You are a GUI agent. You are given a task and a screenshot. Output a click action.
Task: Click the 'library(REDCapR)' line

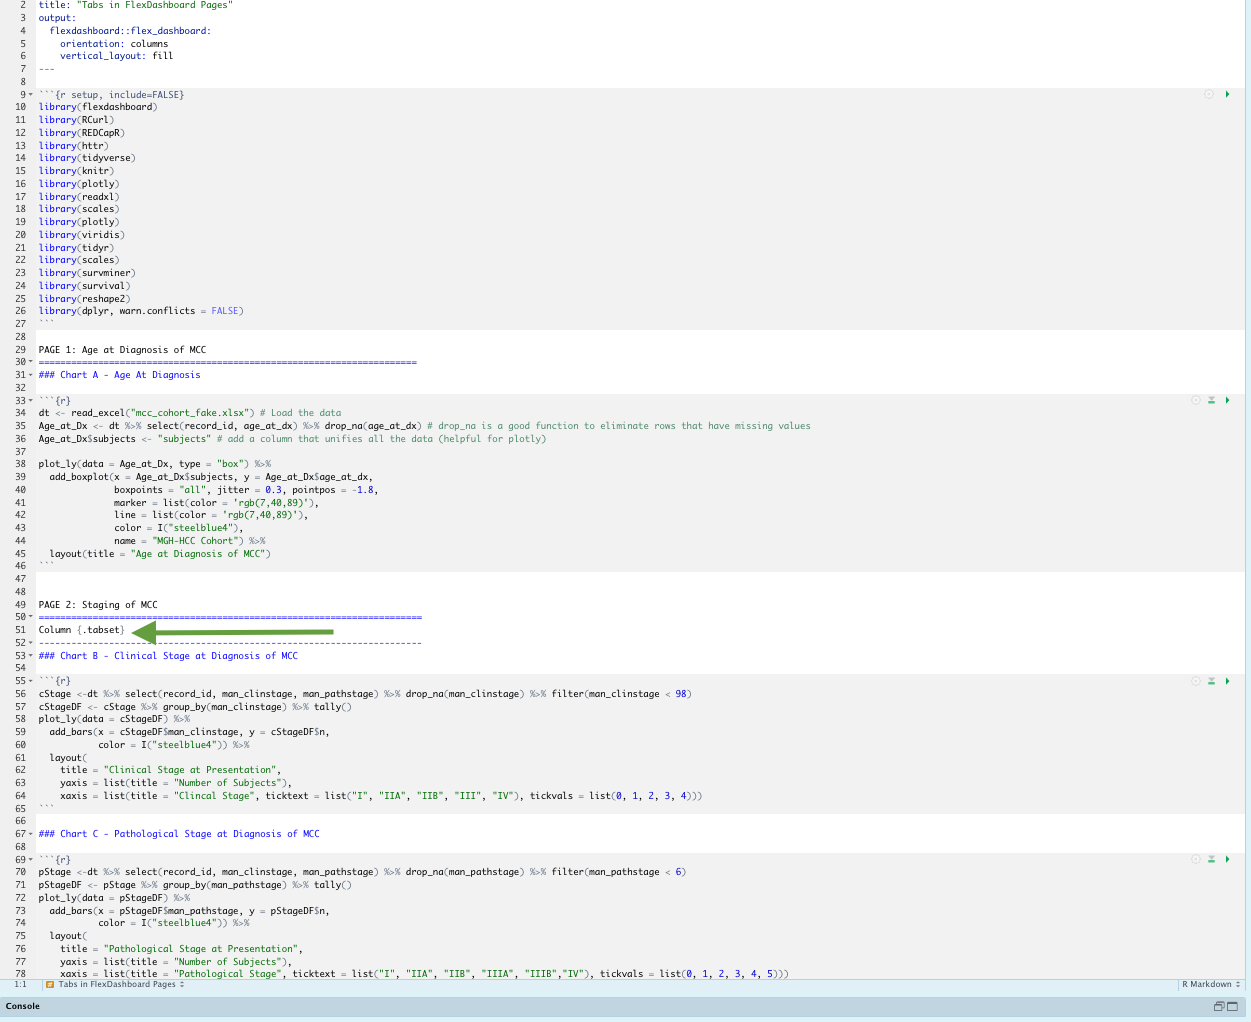(82, 132)
